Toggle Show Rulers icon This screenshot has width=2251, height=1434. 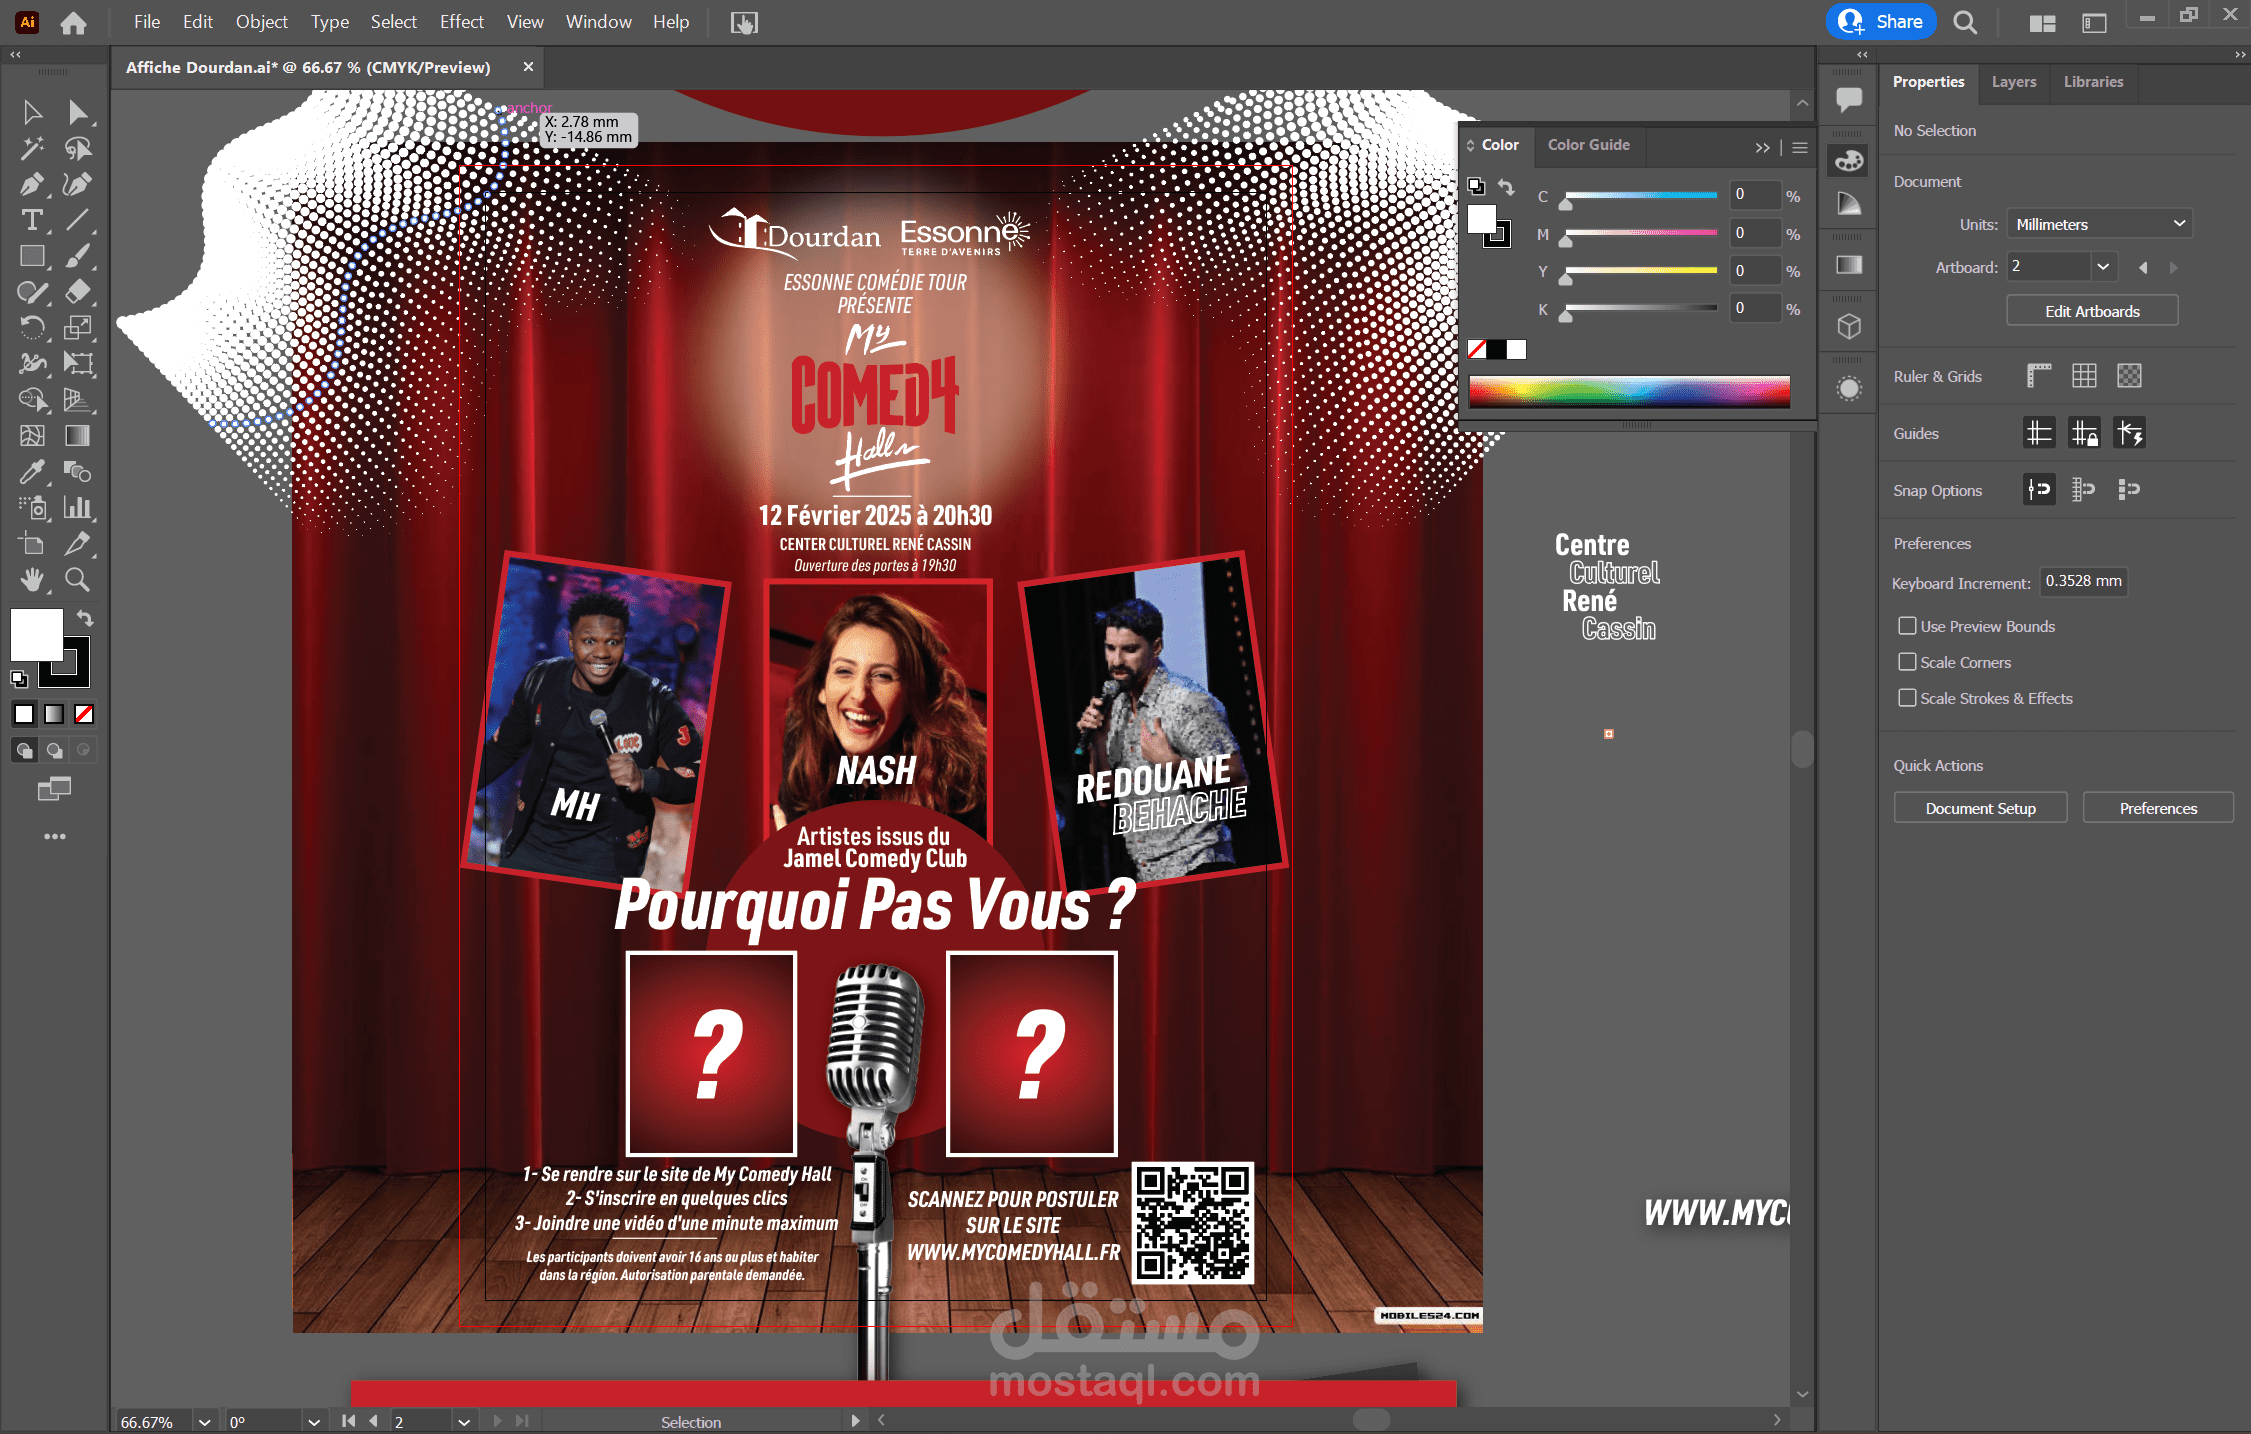click(2039, 376)
